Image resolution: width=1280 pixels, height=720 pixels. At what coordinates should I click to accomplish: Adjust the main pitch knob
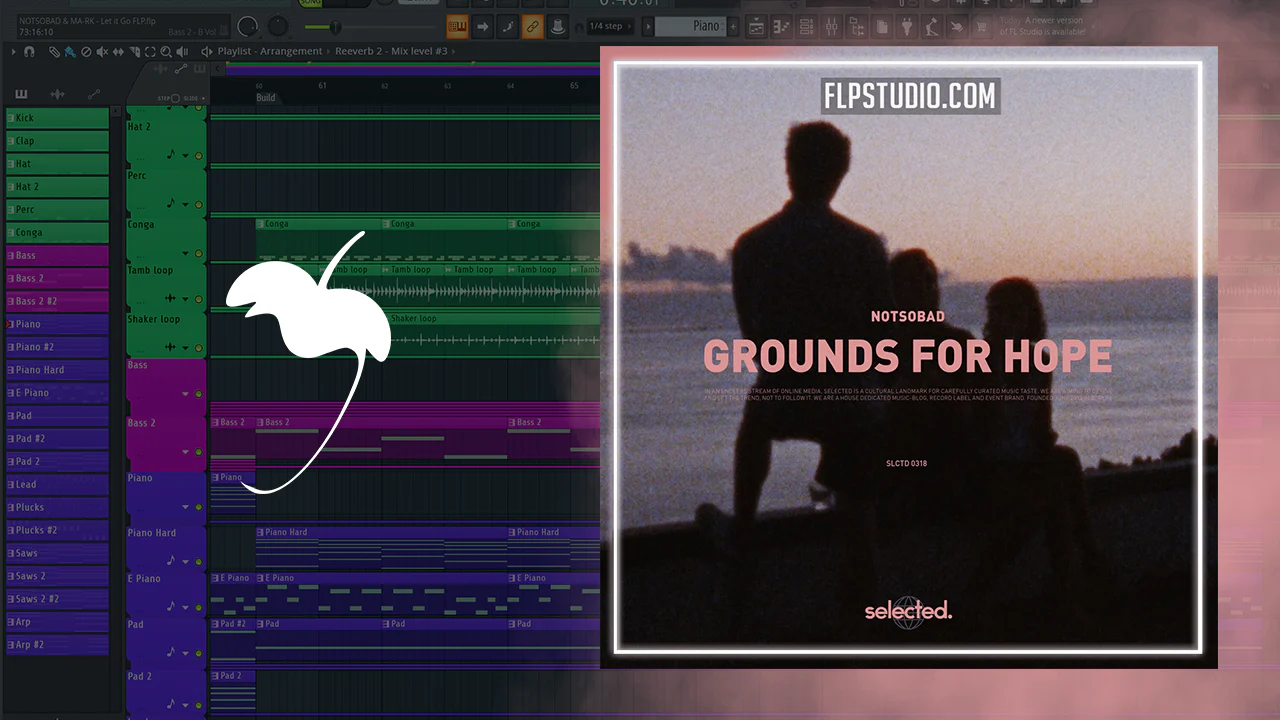coord(278,27)
